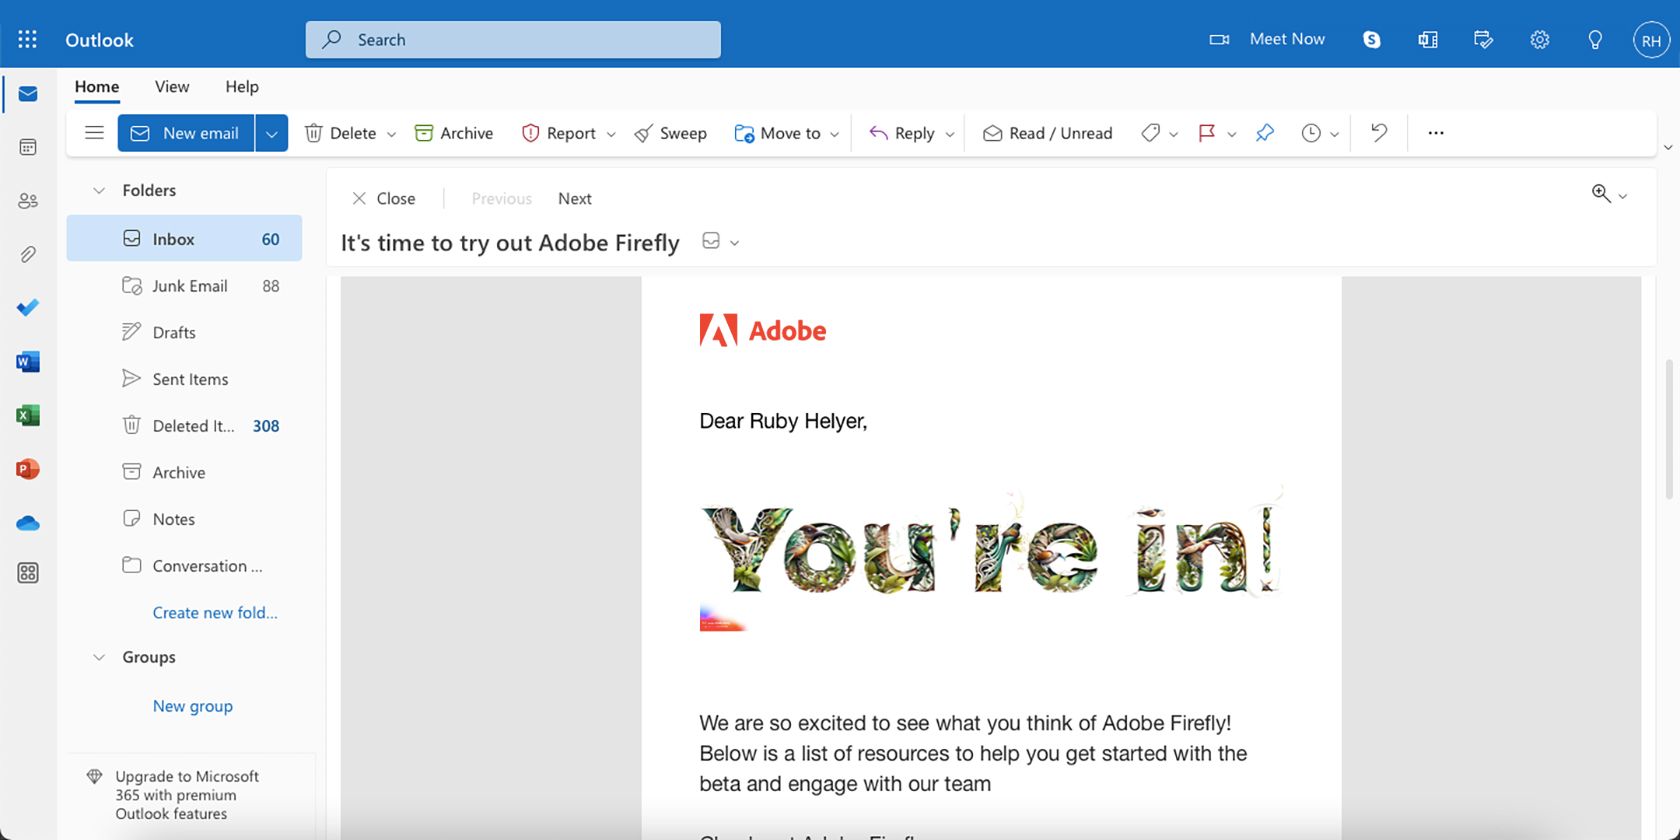
Task: Close the open email
Action: [383, 198]
